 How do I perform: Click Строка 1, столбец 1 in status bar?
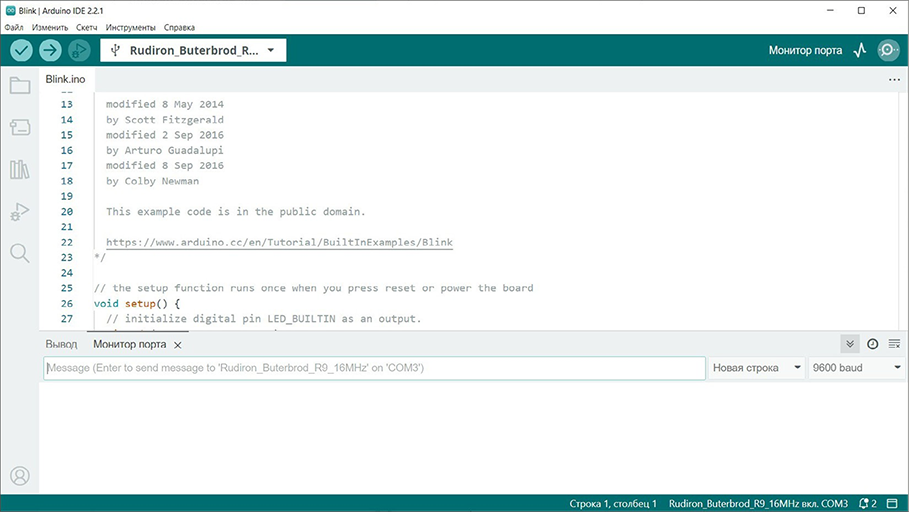(x=613, y=503)
